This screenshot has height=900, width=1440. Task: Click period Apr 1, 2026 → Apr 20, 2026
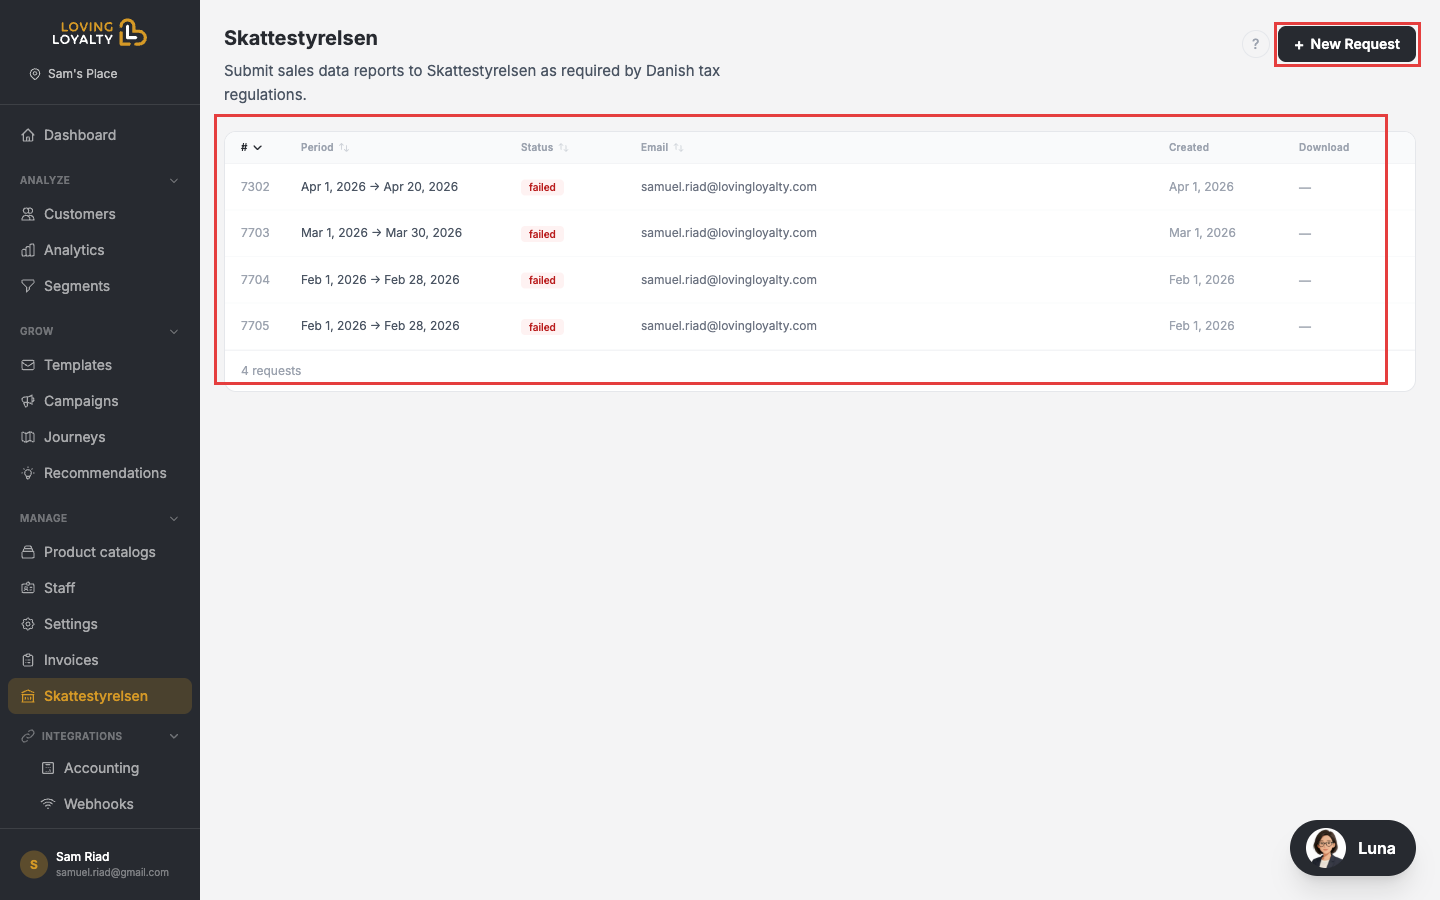point(379,187)
